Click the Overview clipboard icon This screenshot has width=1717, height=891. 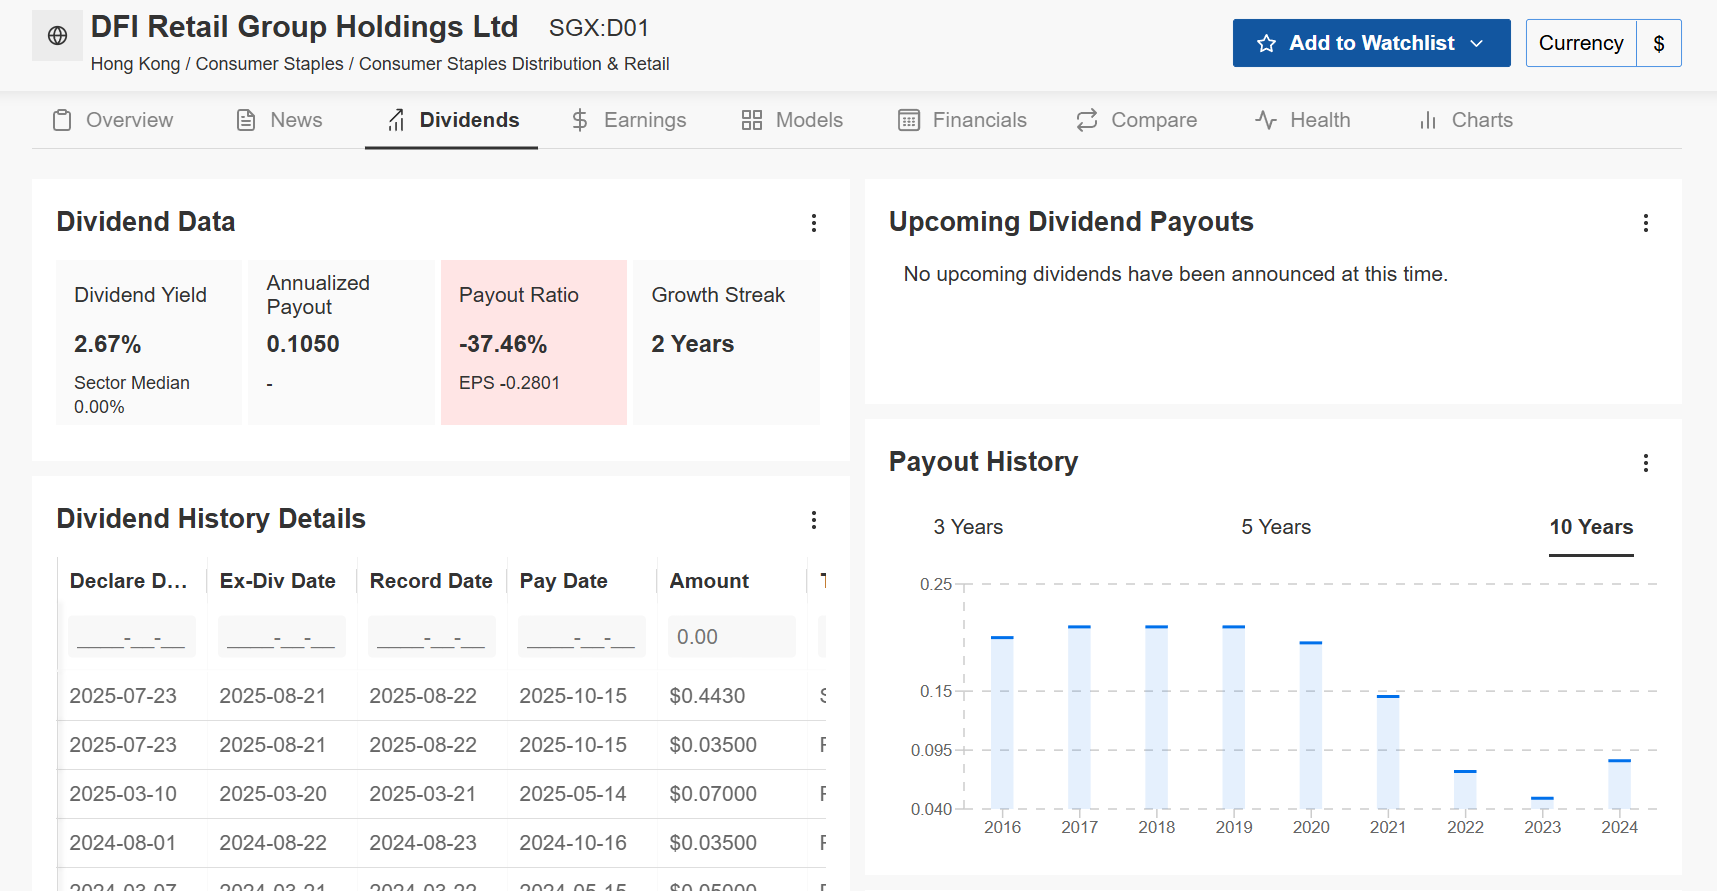point(62,120)
